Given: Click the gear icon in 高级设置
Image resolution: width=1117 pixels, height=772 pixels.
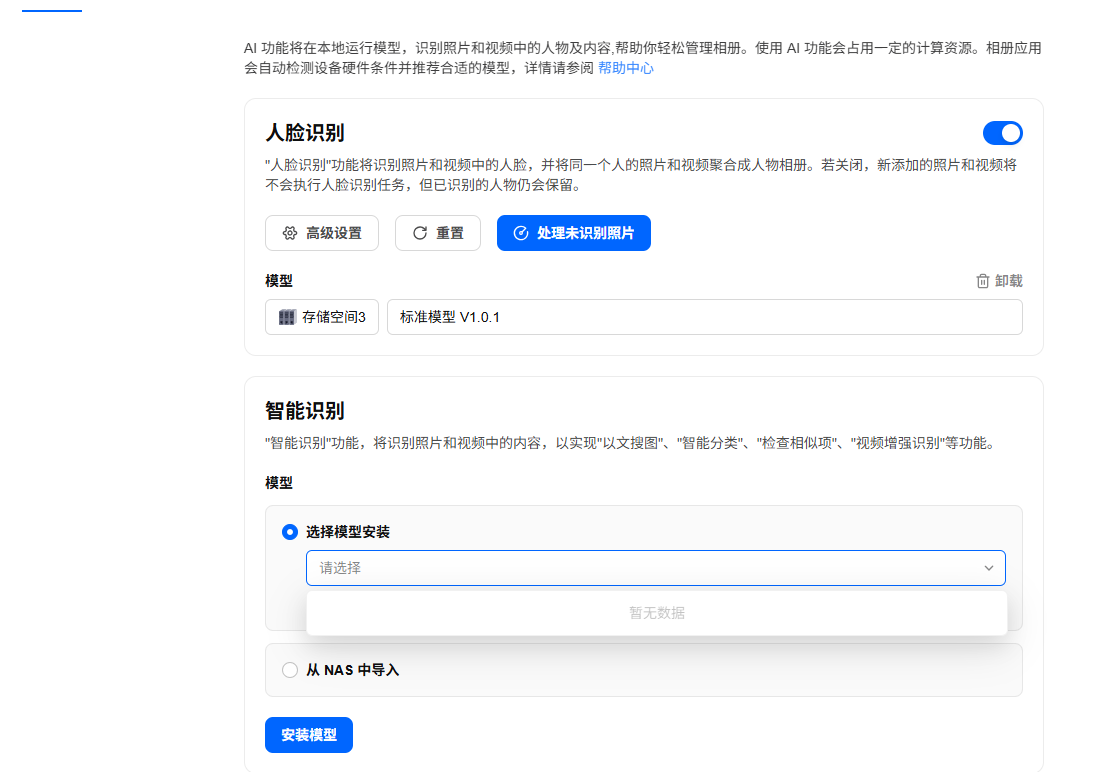Looking at the screenshot, I should tap(289, 233).
